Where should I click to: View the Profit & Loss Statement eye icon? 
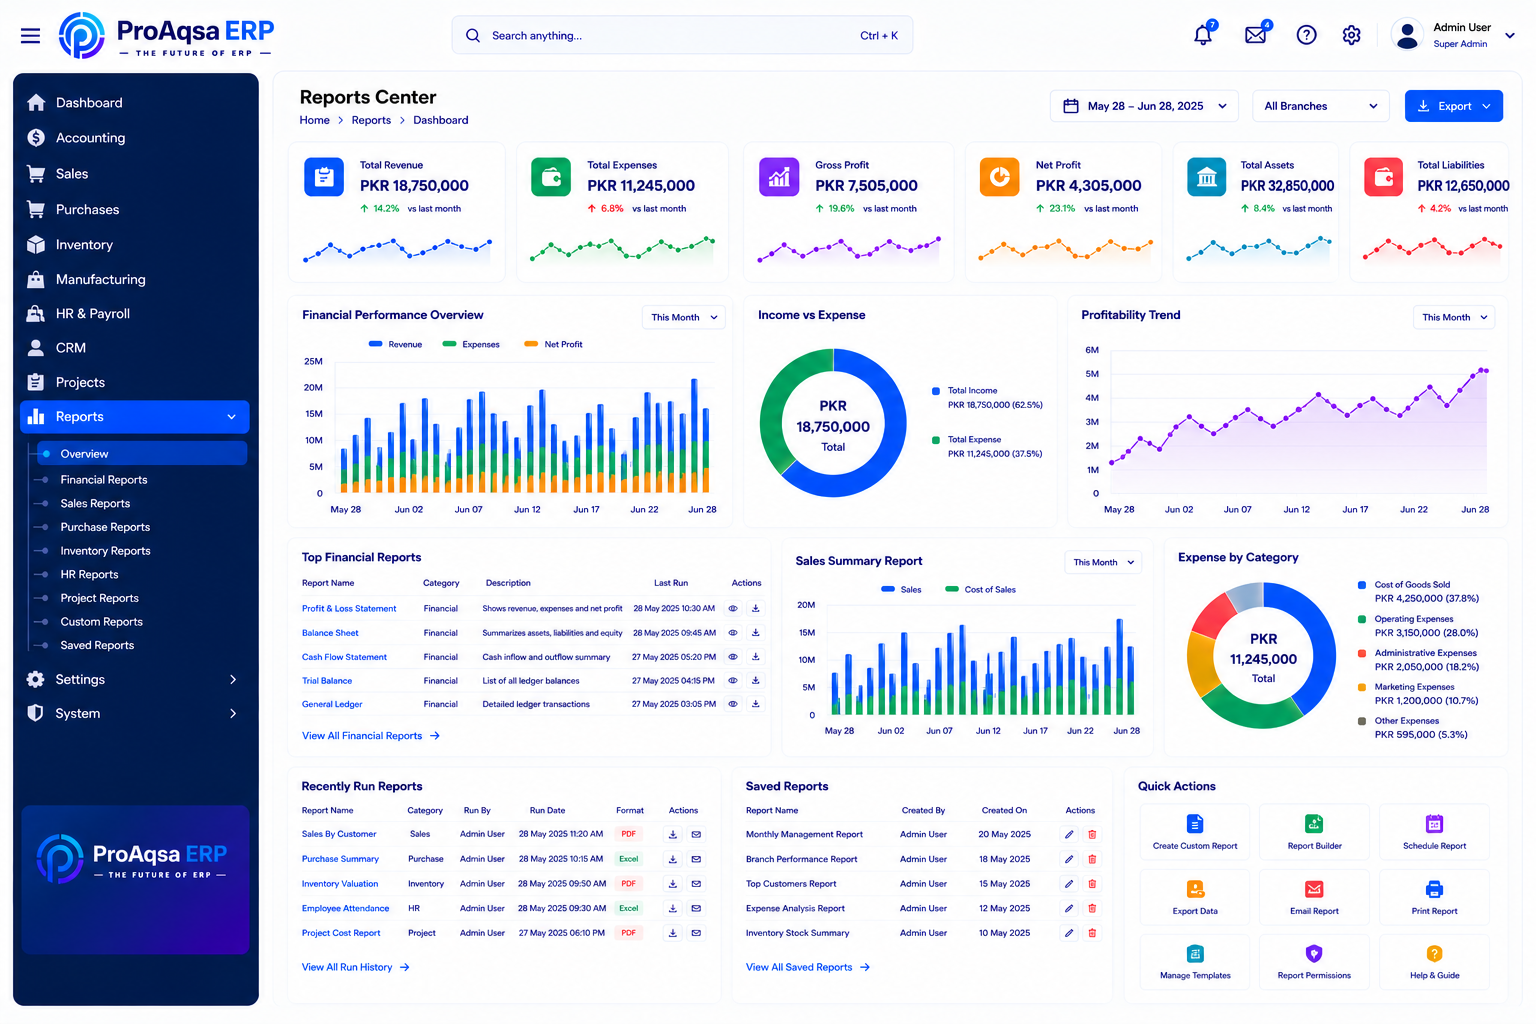[733, 608]
